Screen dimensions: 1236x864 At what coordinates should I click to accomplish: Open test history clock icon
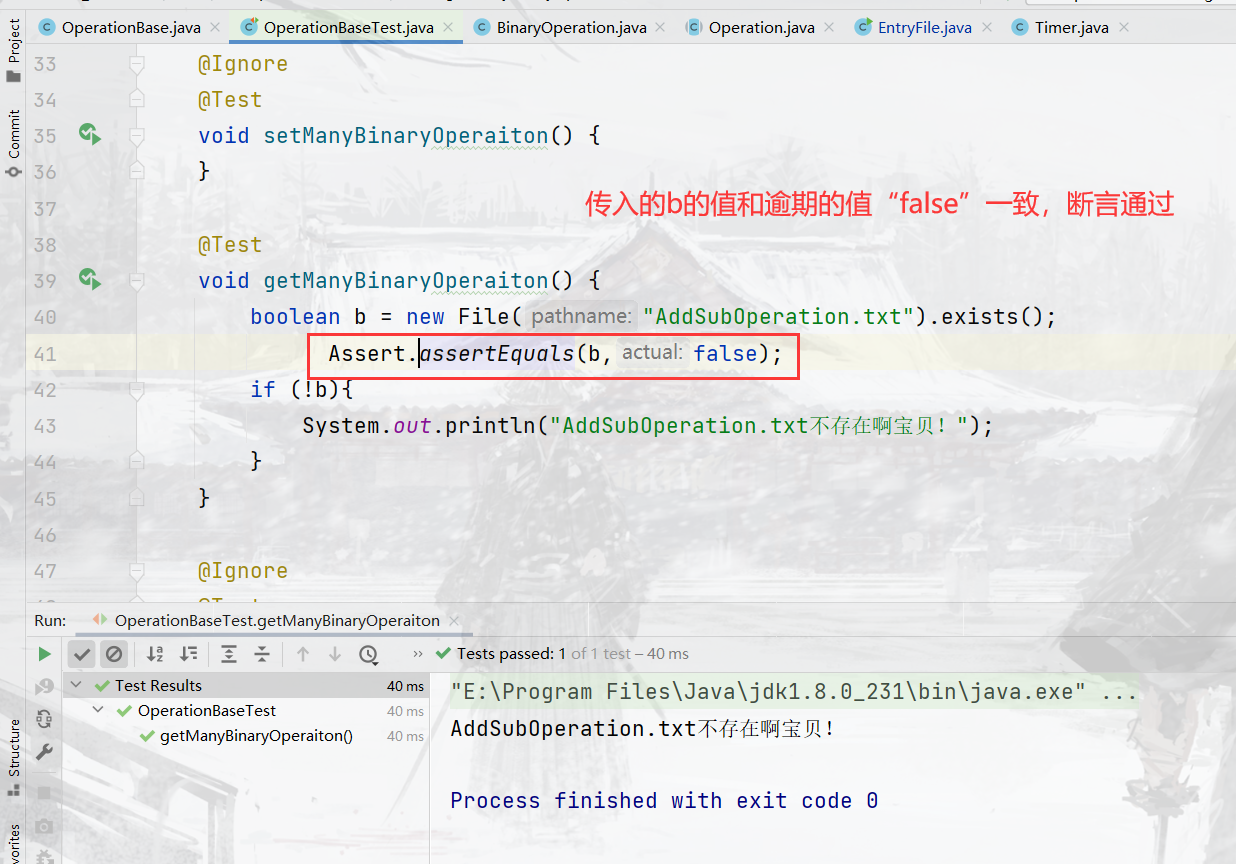(369, 654)
